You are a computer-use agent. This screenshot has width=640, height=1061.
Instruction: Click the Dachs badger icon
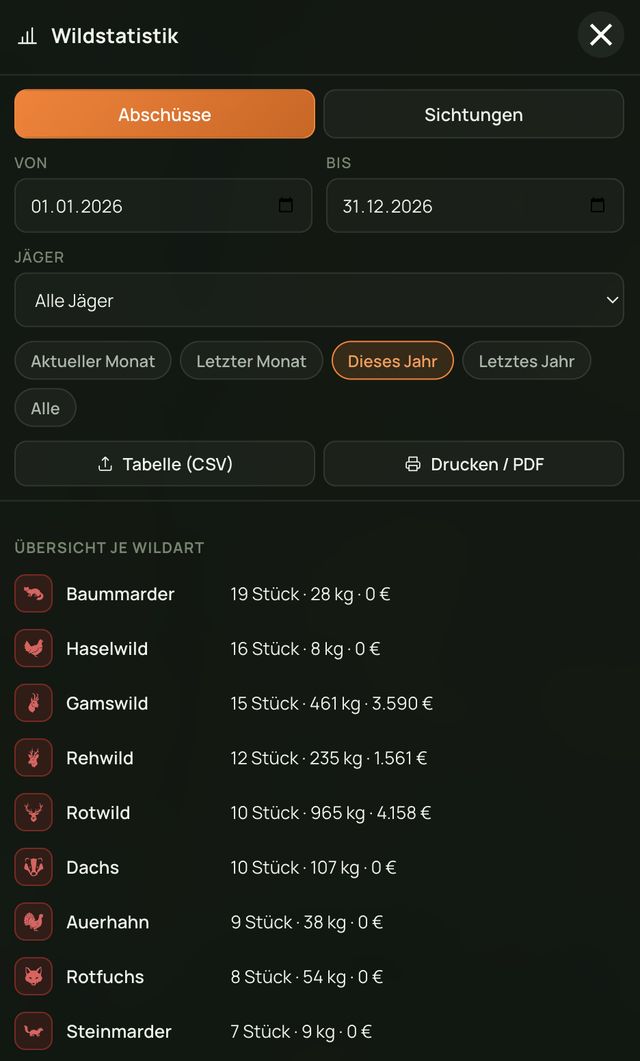[33, 867]
